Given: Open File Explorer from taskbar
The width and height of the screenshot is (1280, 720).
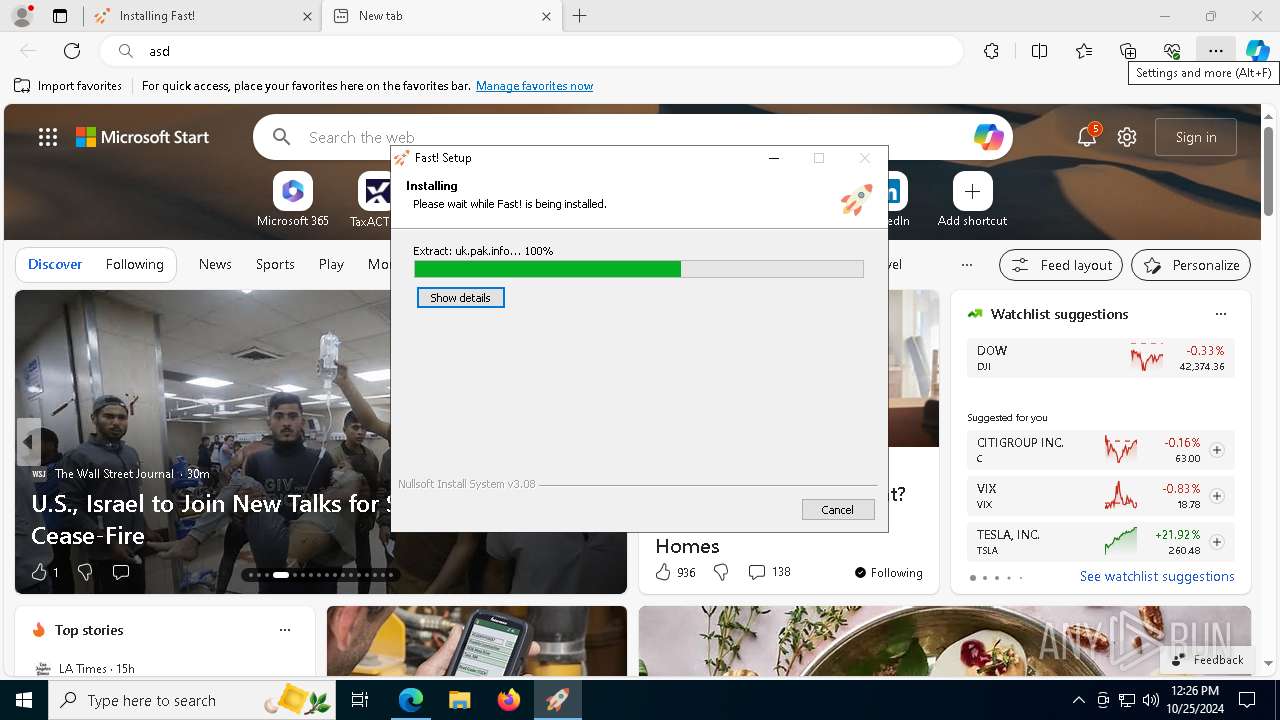Looking at the screenshot, I should (460, 700).
